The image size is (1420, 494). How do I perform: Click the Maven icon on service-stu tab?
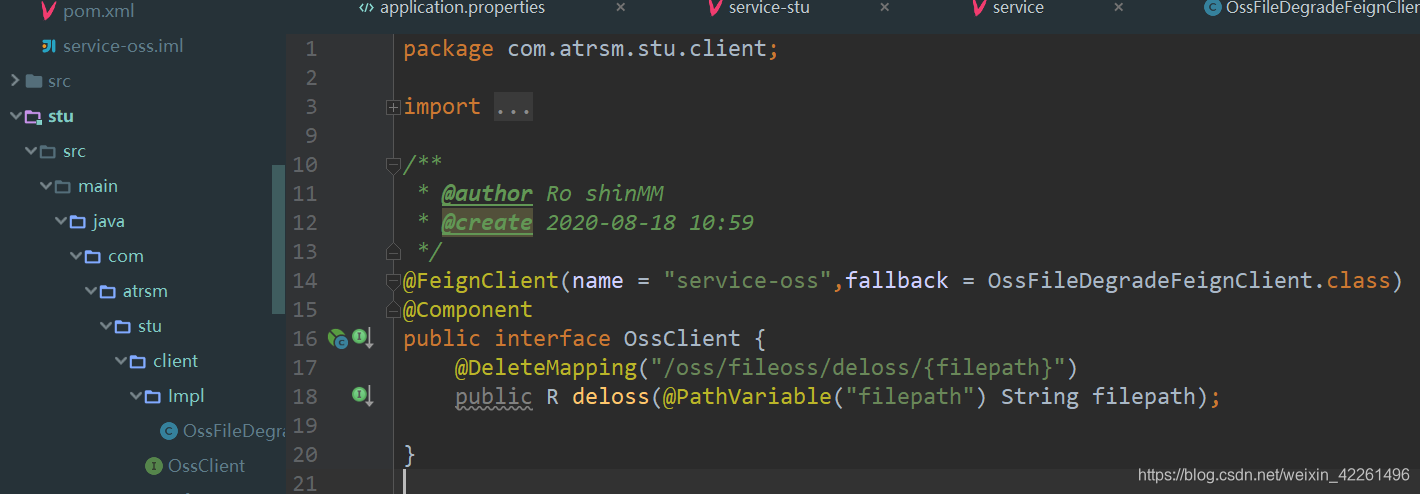[714, 8]
